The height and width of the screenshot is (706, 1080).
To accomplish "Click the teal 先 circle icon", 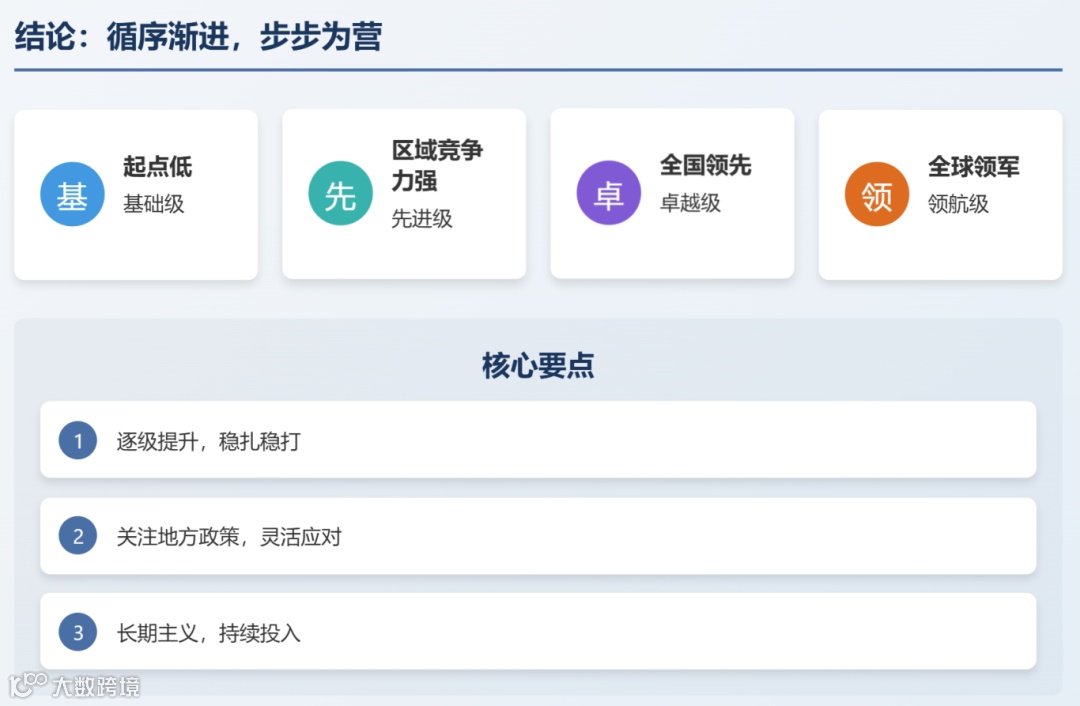I will point(340,194).
